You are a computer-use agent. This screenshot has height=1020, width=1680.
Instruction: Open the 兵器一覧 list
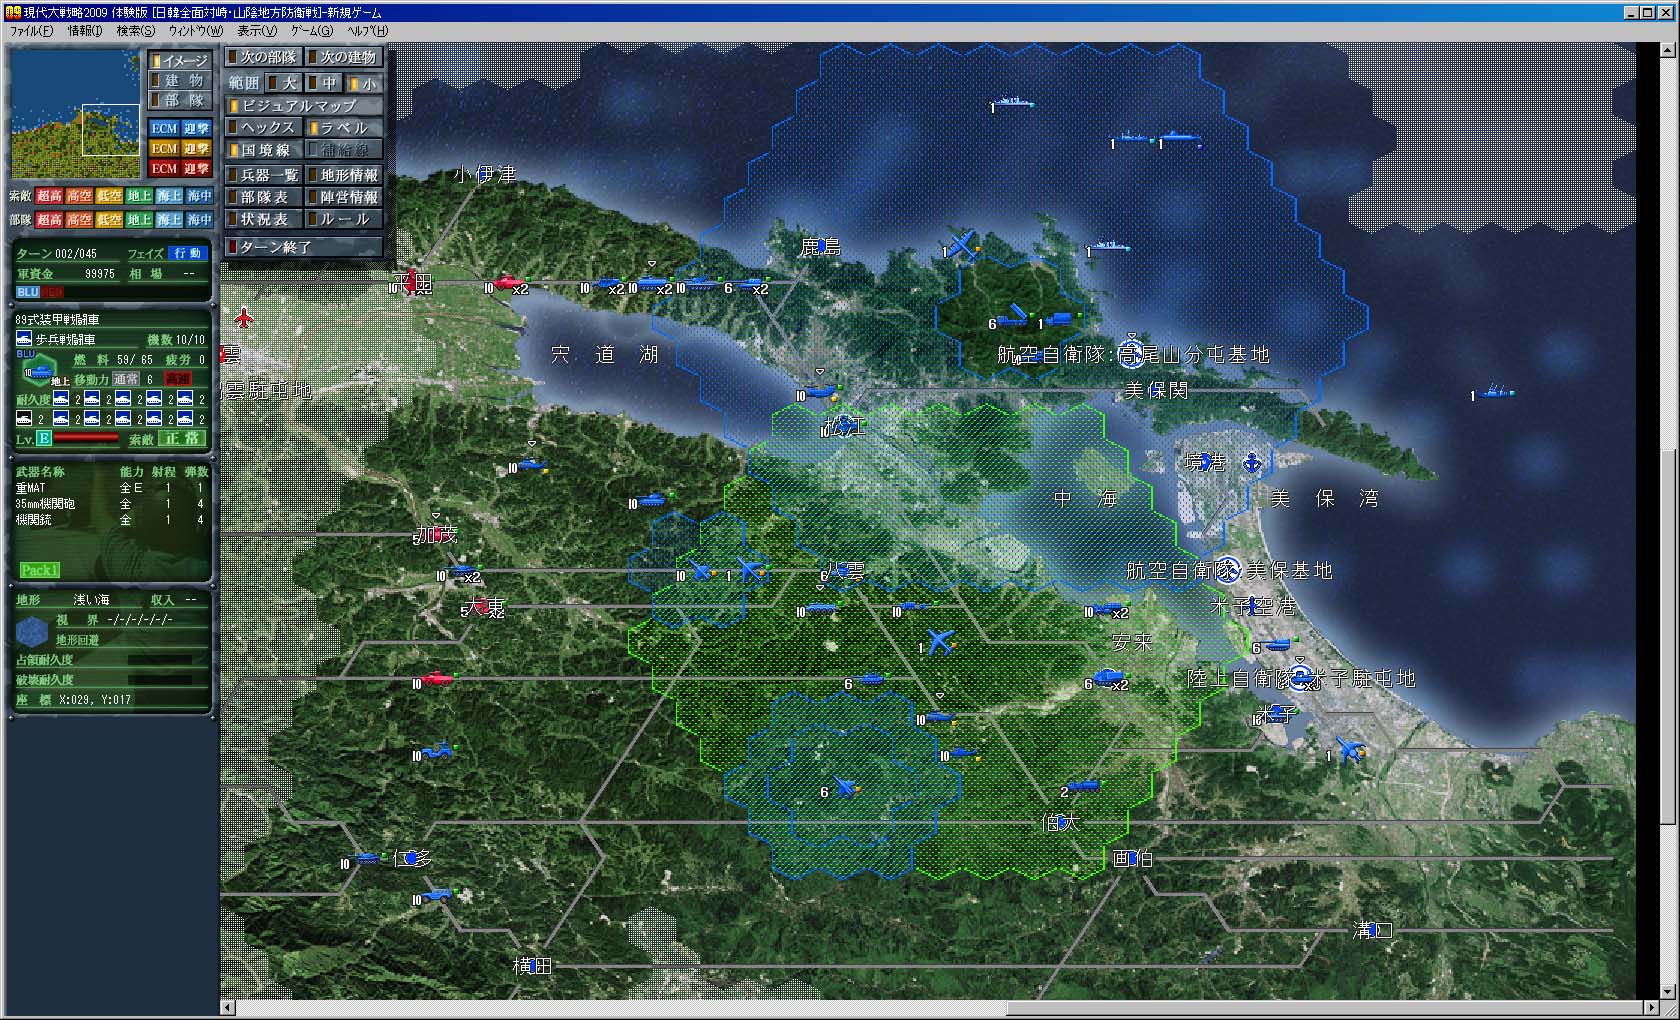point(263,175)
